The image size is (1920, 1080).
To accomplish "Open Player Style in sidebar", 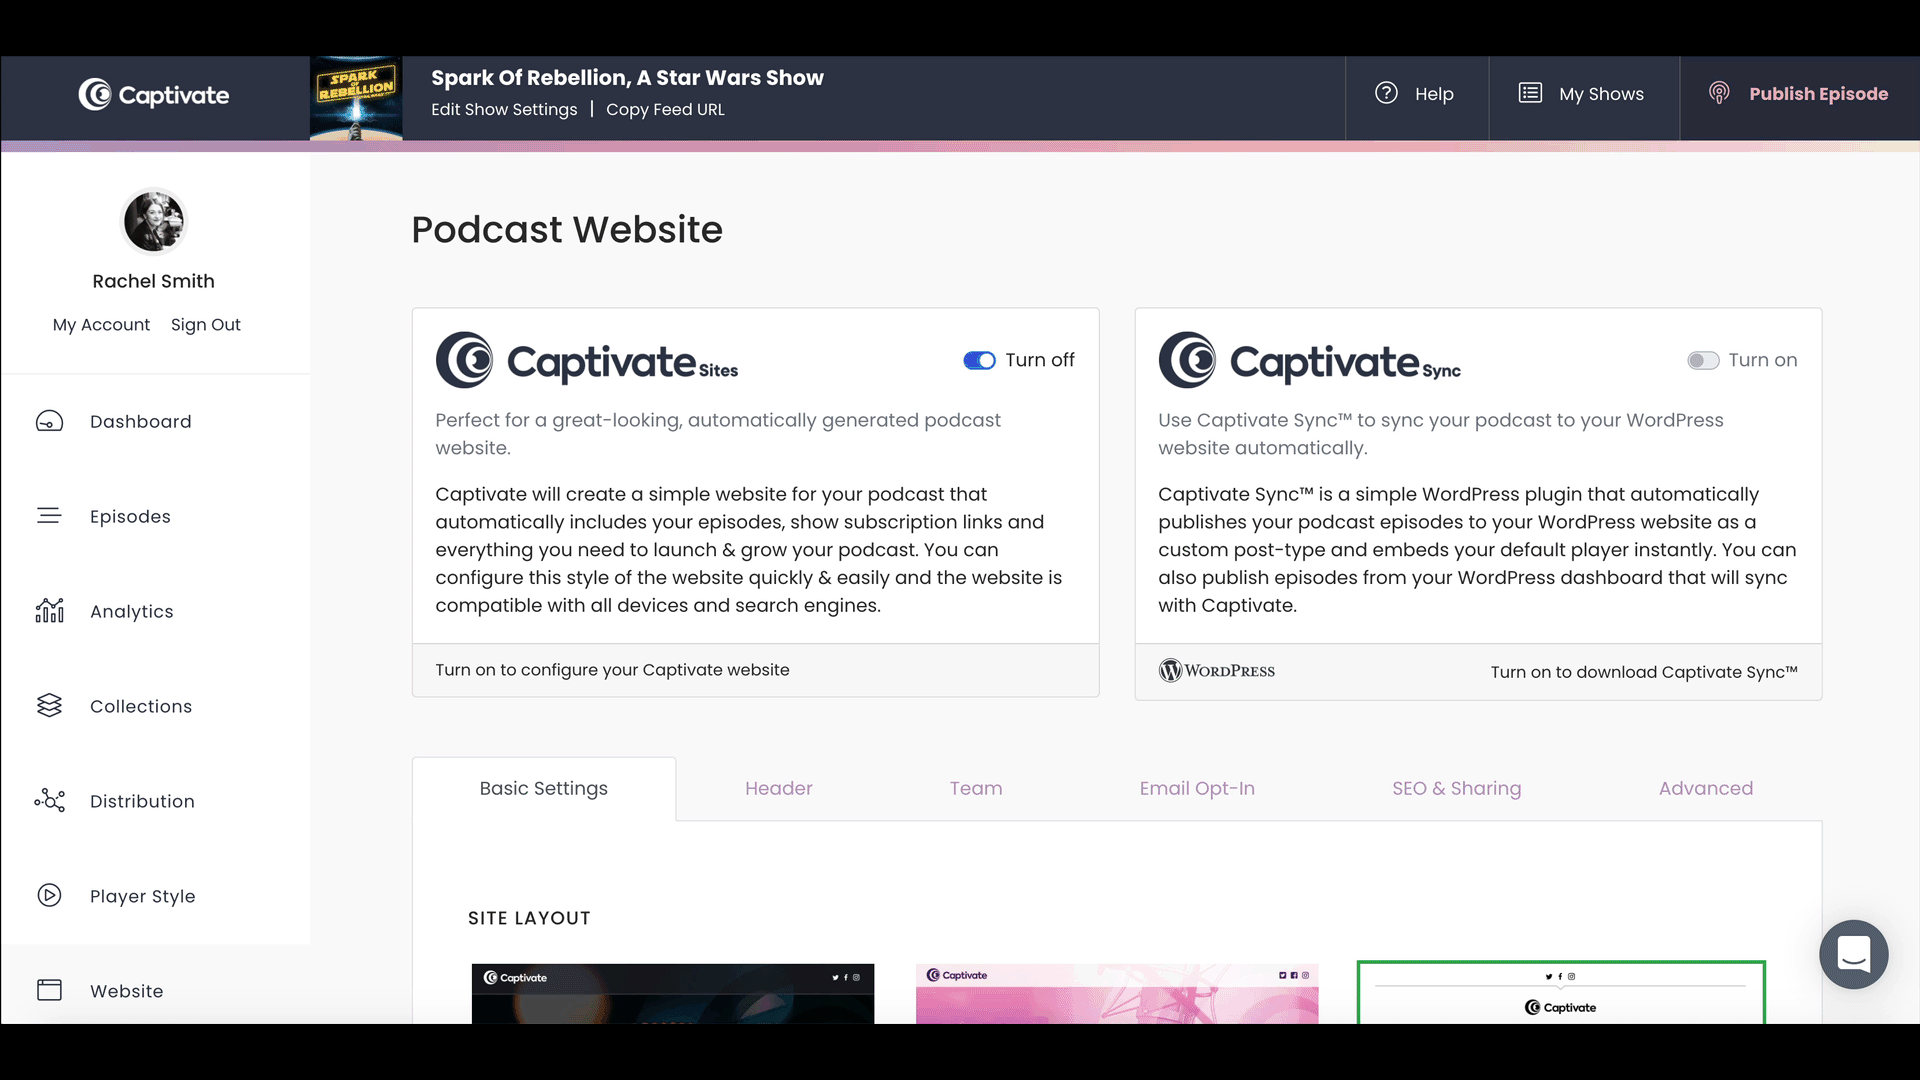I will 143,896.
